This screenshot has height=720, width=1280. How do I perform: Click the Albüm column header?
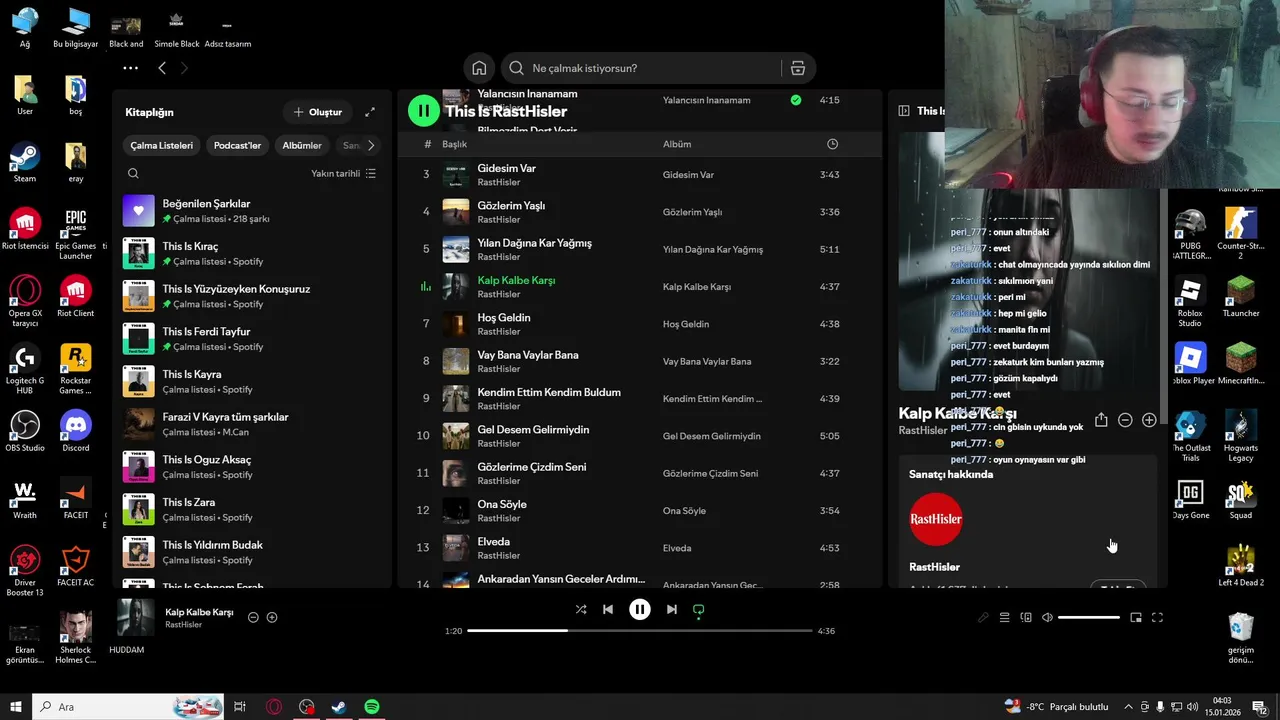point(677,144)
